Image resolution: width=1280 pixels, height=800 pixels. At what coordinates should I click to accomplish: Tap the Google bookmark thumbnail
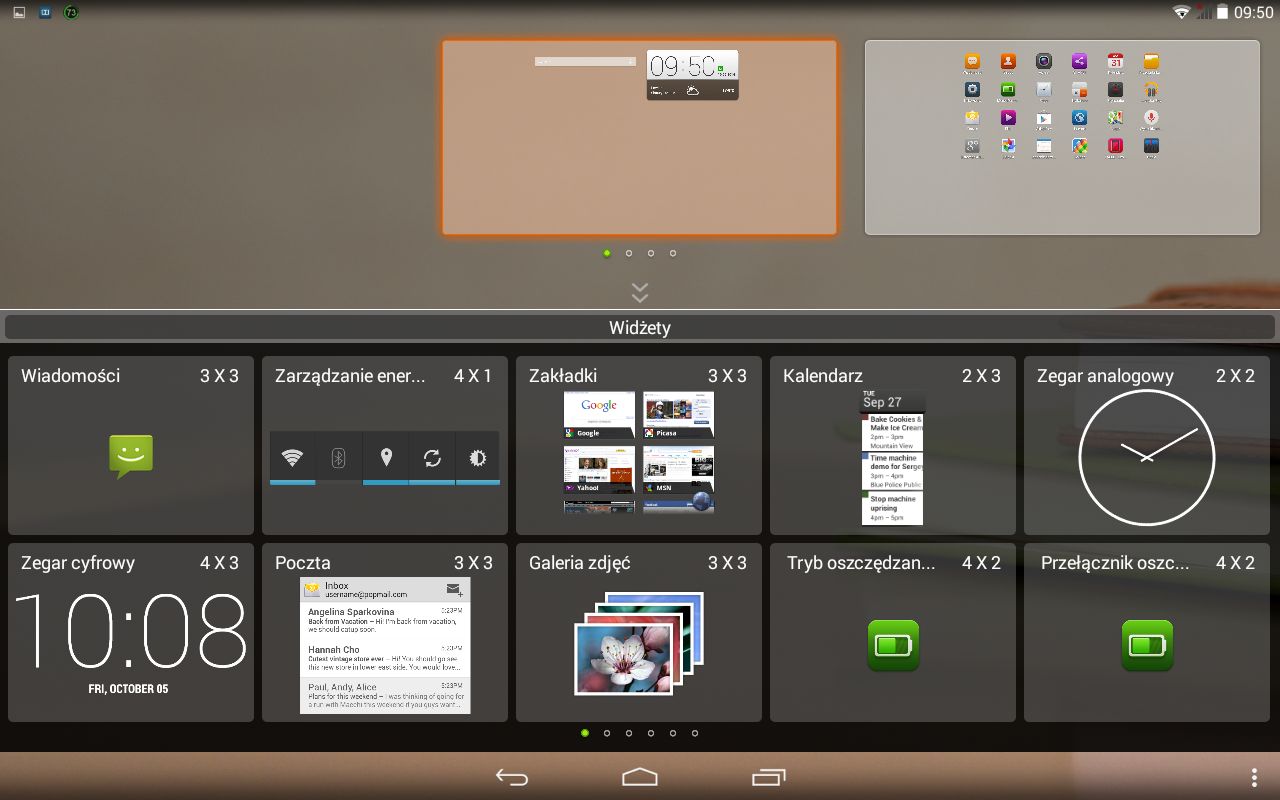pyautogui.click(x=599, y=415)
